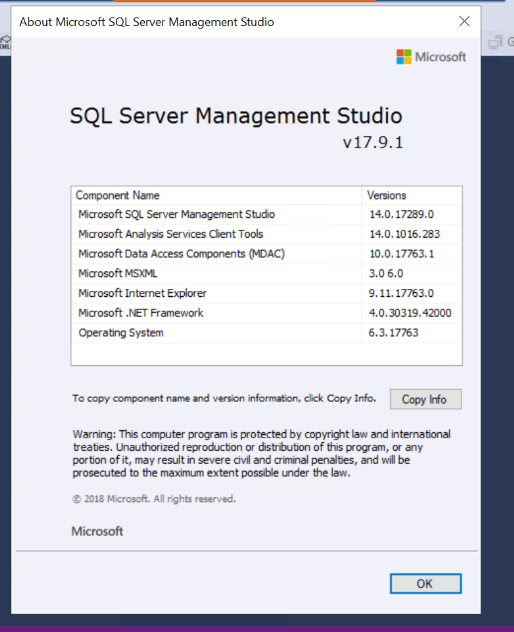Click the dialog title bar text

click(147, 22)
